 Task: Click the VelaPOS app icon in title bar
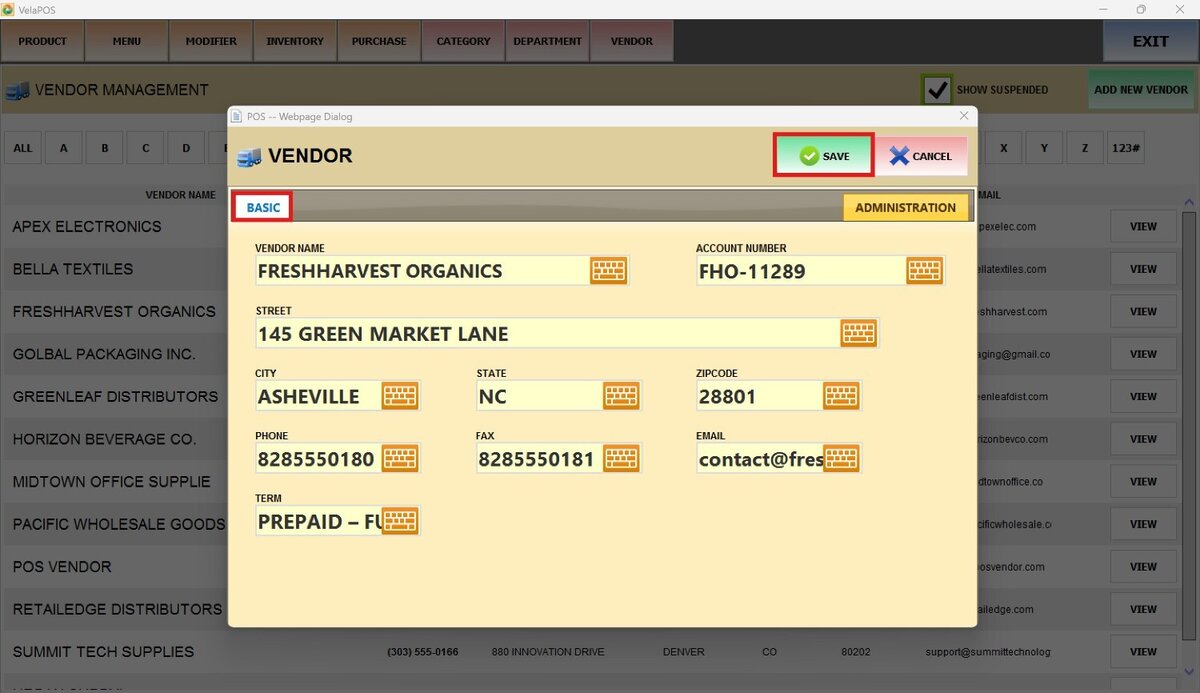9,10
